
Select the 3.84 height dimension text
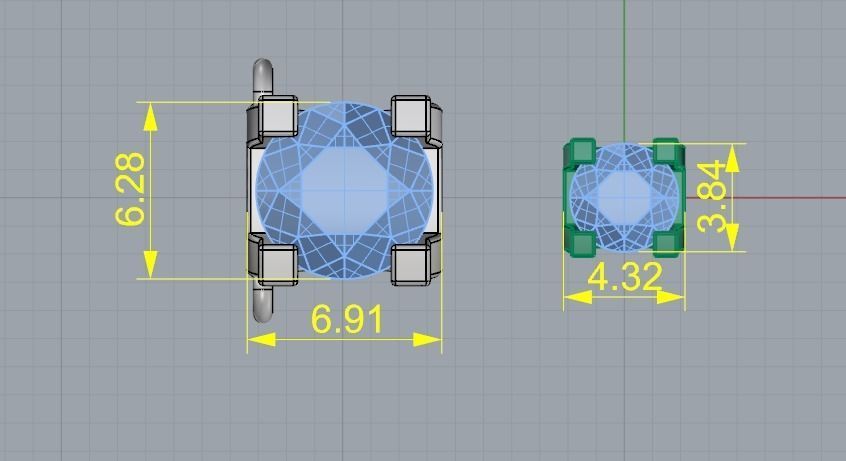point(711,196)
